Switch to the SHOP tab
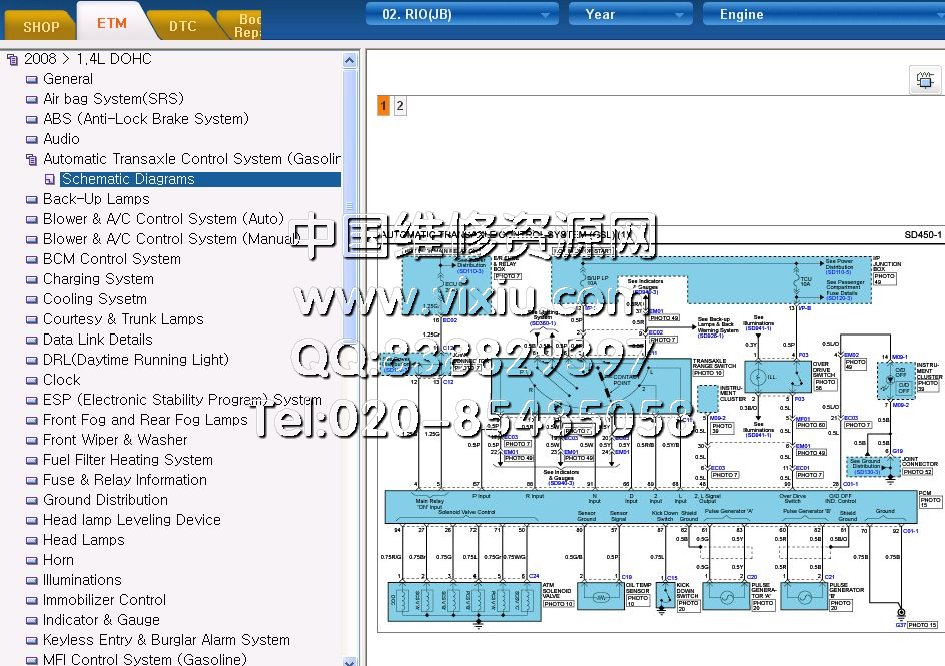Screen dimensions: 945x666 [x=41, y=26]
